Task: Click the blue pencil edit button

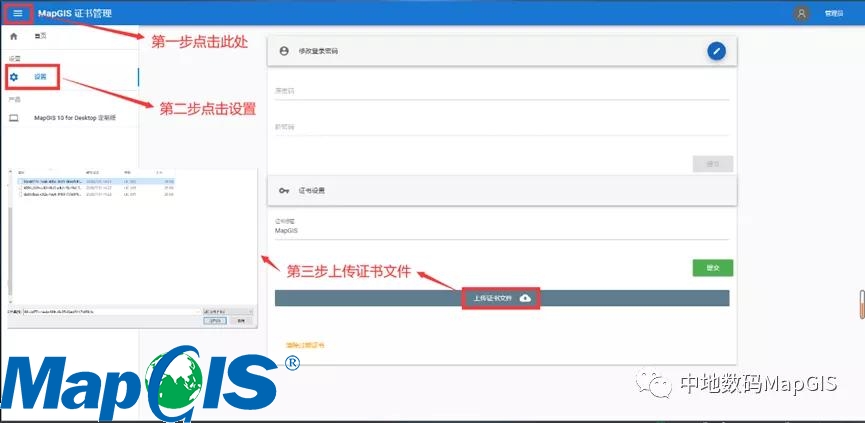Action: tap(717, 51)
